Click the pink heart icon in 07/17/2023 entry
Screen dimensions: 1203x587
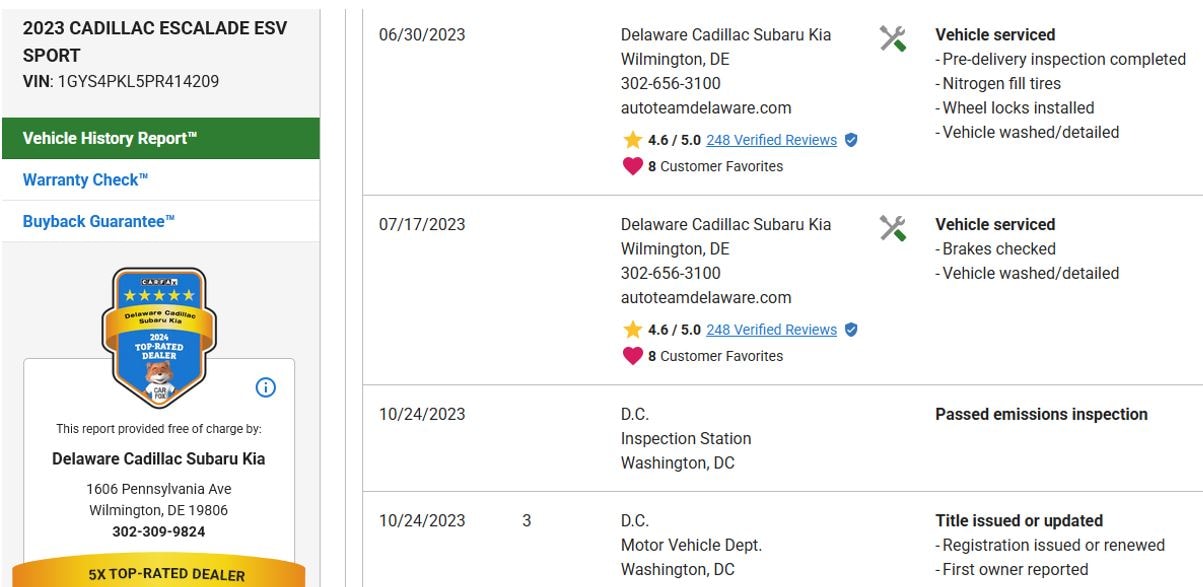pos(632,356)
